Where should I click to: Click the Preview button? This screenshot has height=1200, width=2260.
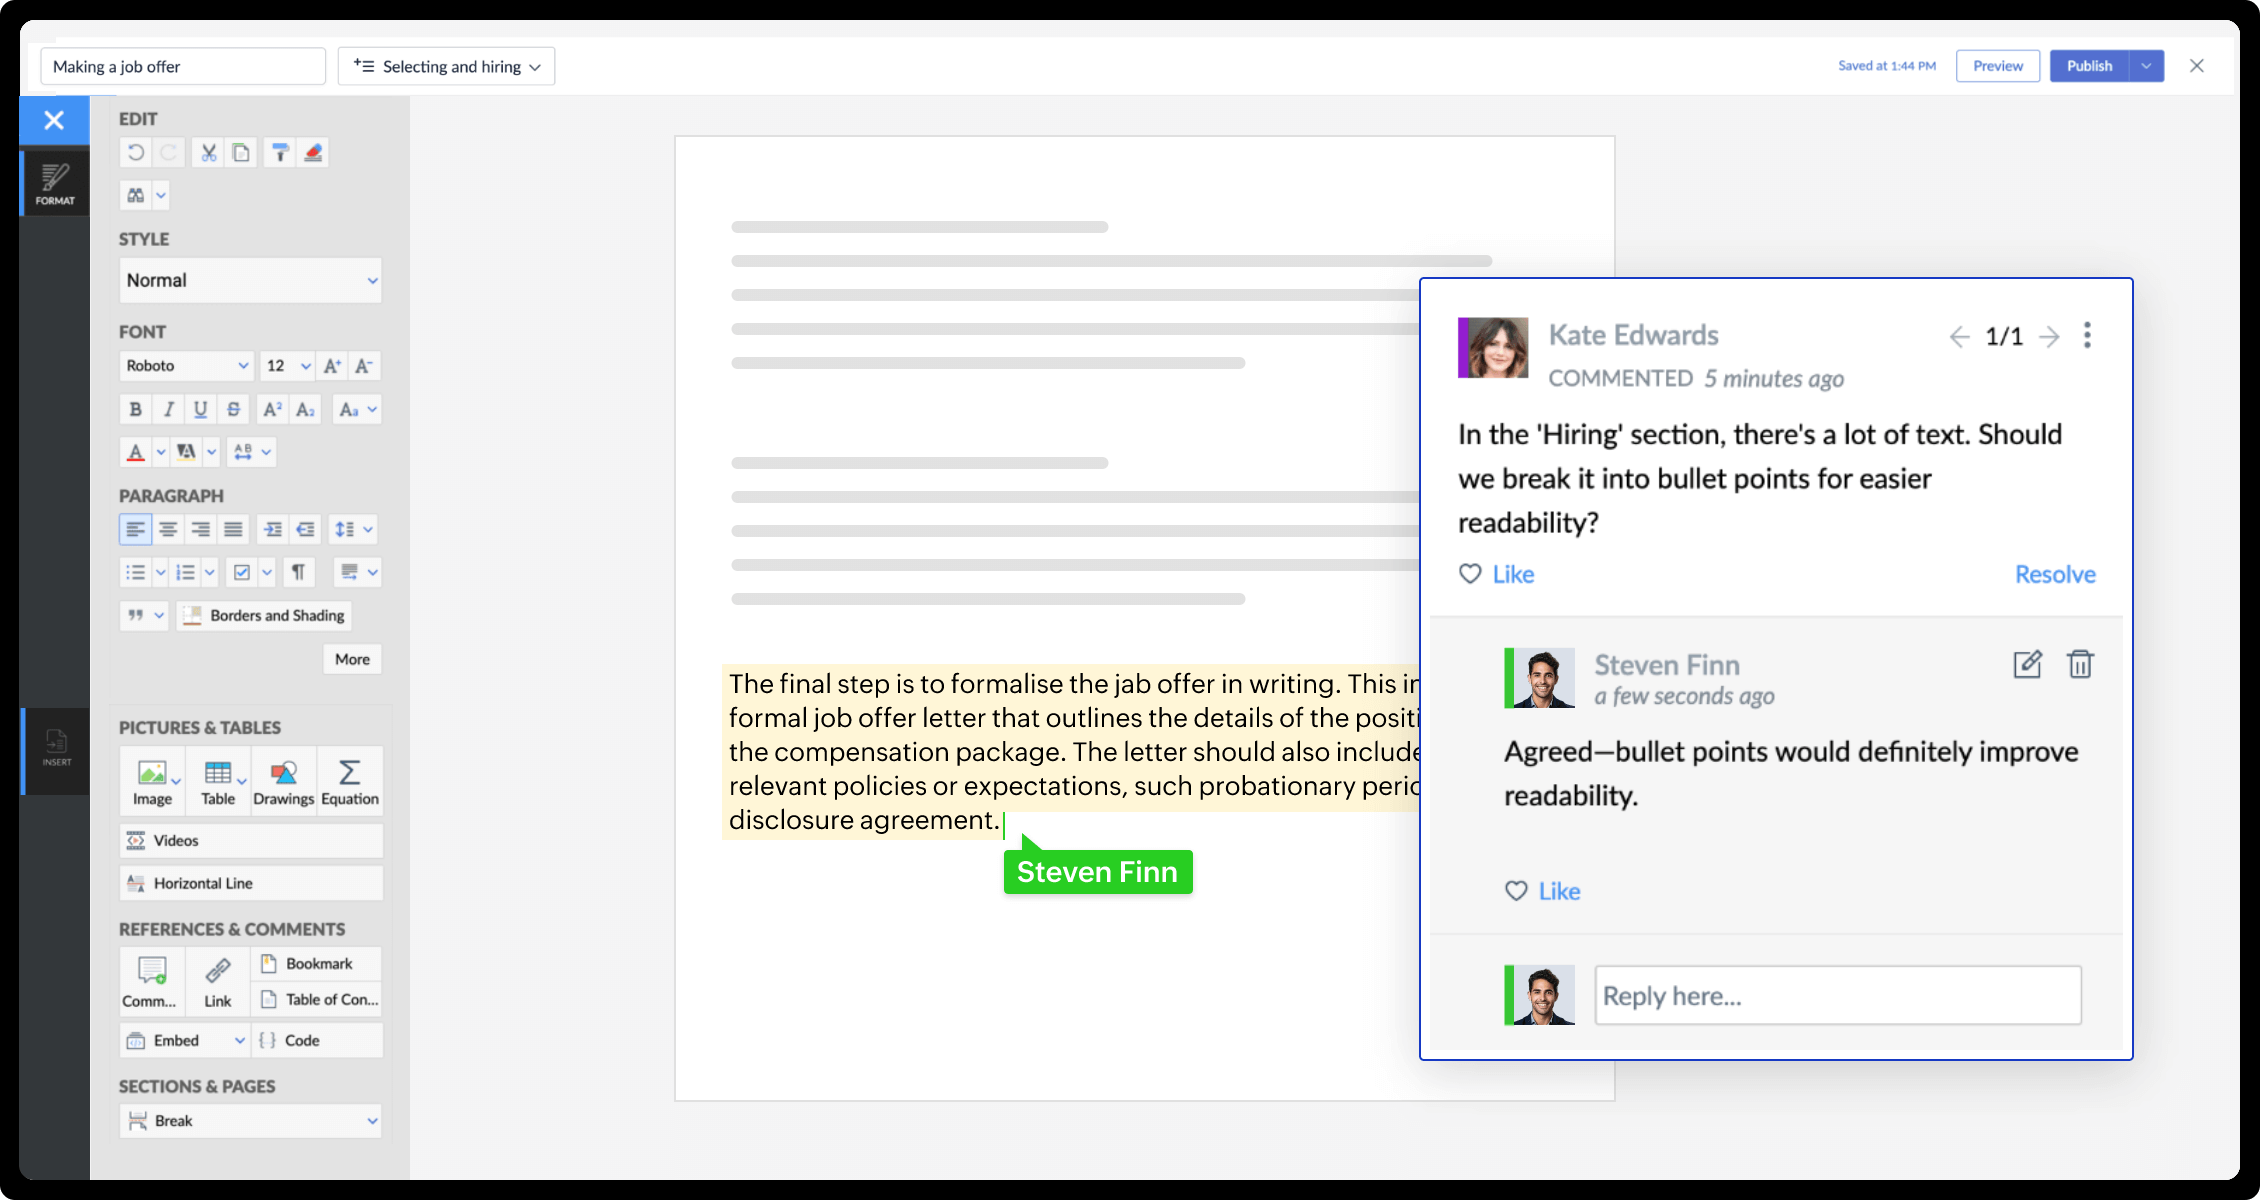[1997, 66]
